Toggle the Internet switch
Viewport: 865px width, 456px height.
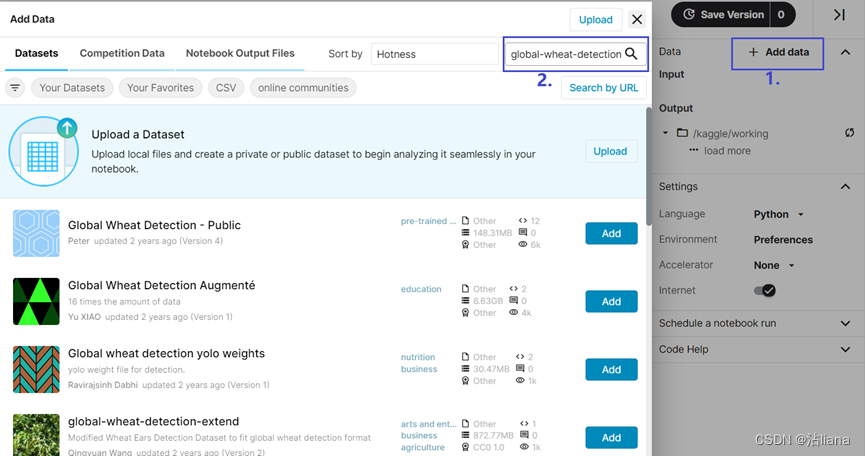point(765,291)
